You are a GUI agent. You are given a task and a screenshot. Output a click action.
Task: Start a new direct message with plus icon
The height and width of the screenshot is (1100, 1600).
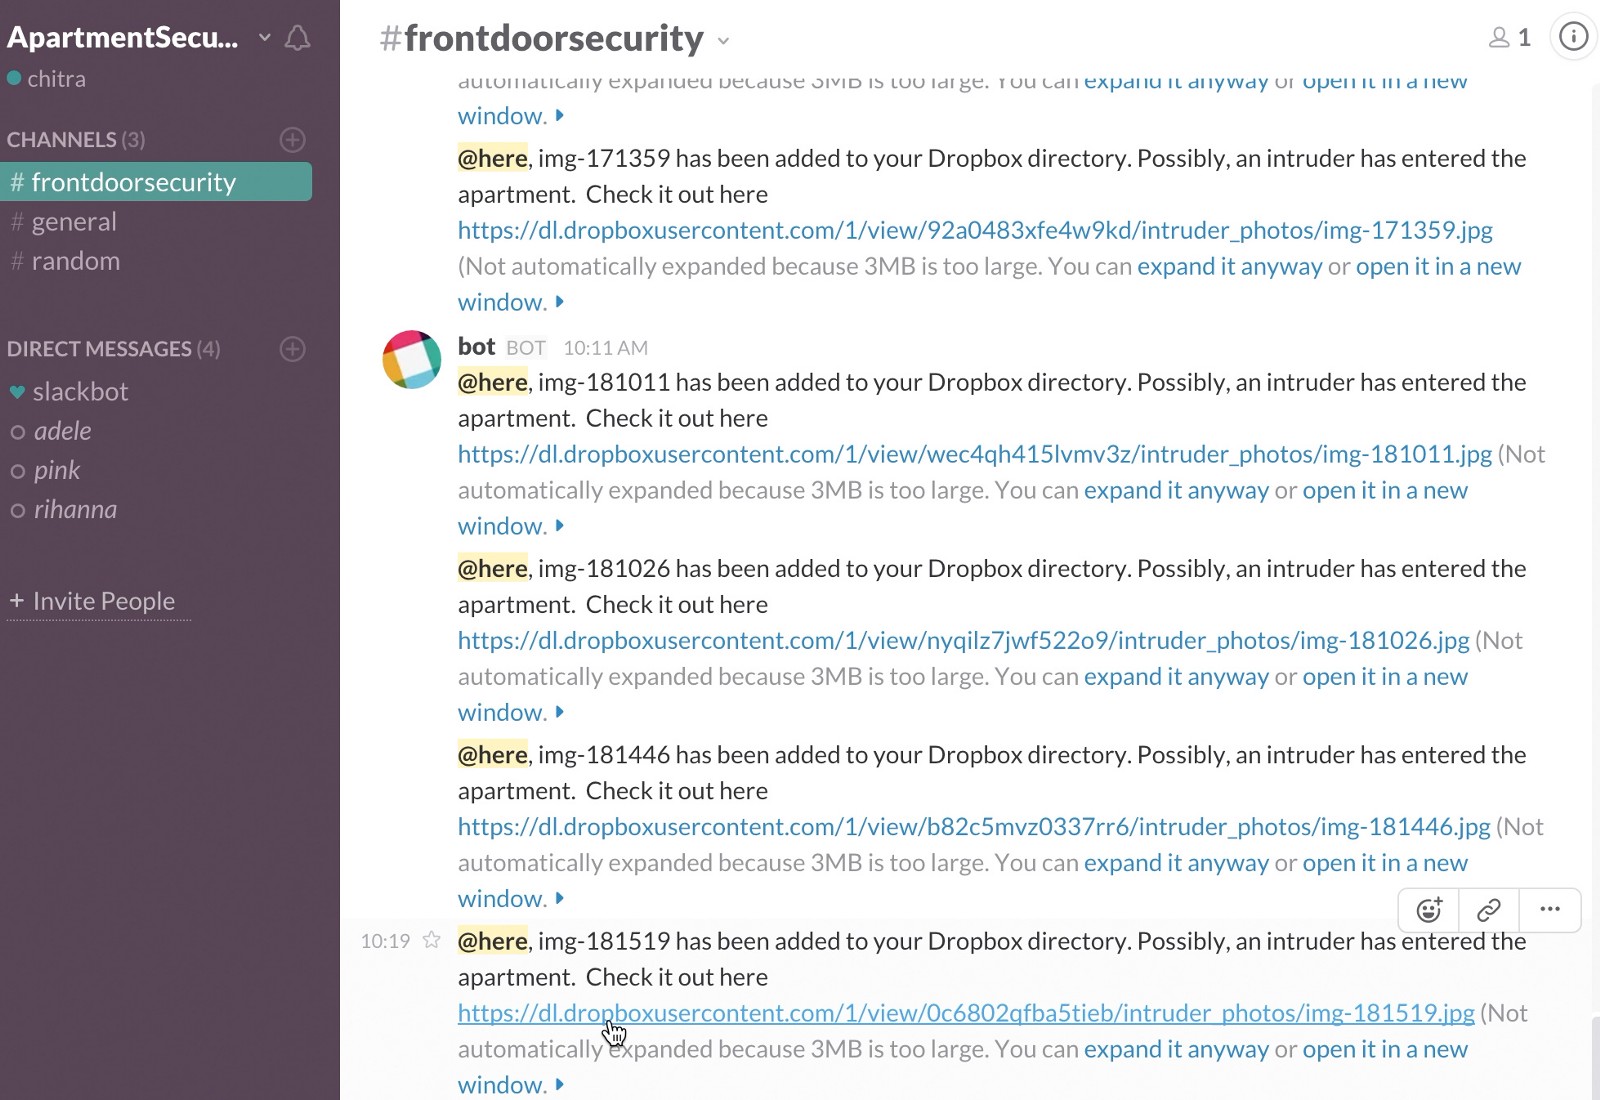pyautogui.click(x=292, y=349)
